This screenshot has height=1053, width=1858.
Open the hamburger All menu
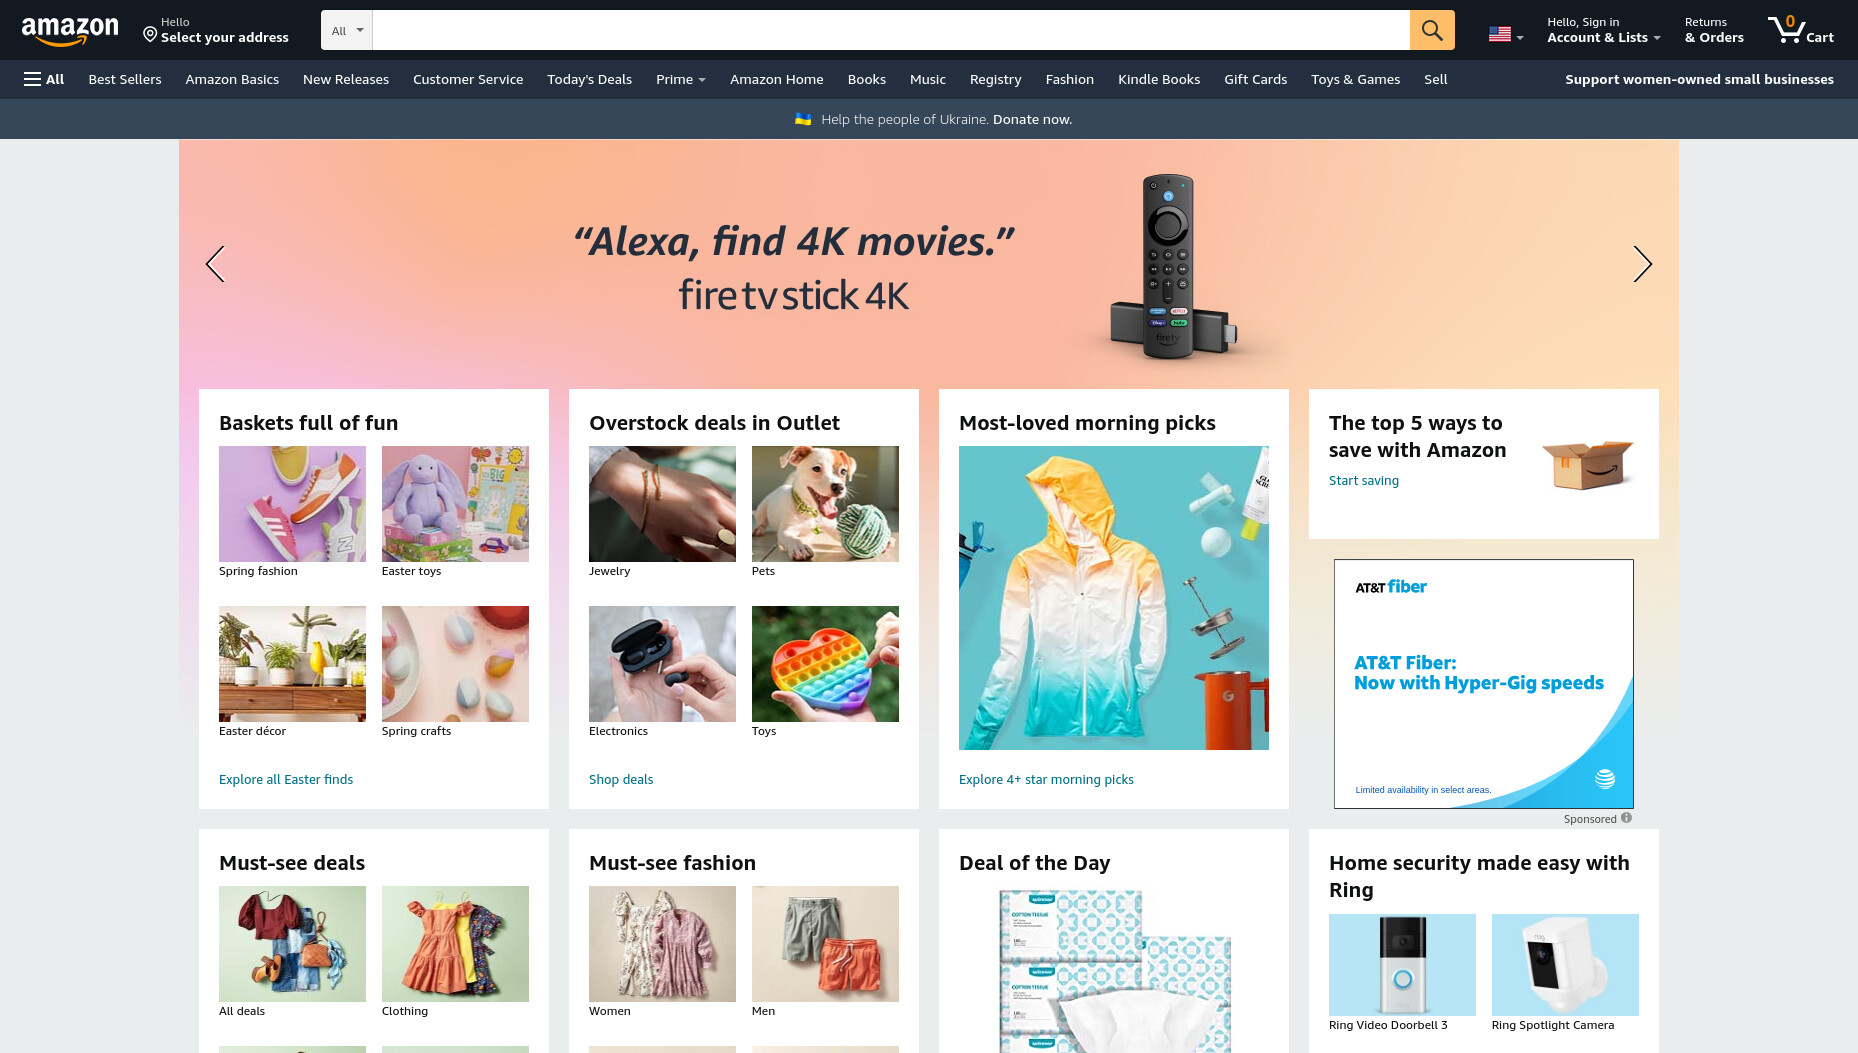tap(44, 79)
